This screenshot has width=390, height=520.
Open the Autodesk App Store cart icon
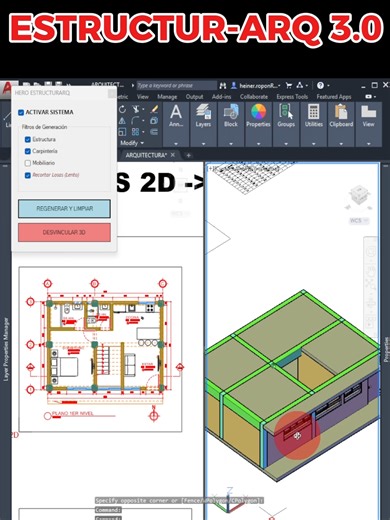tap(289, 86)
